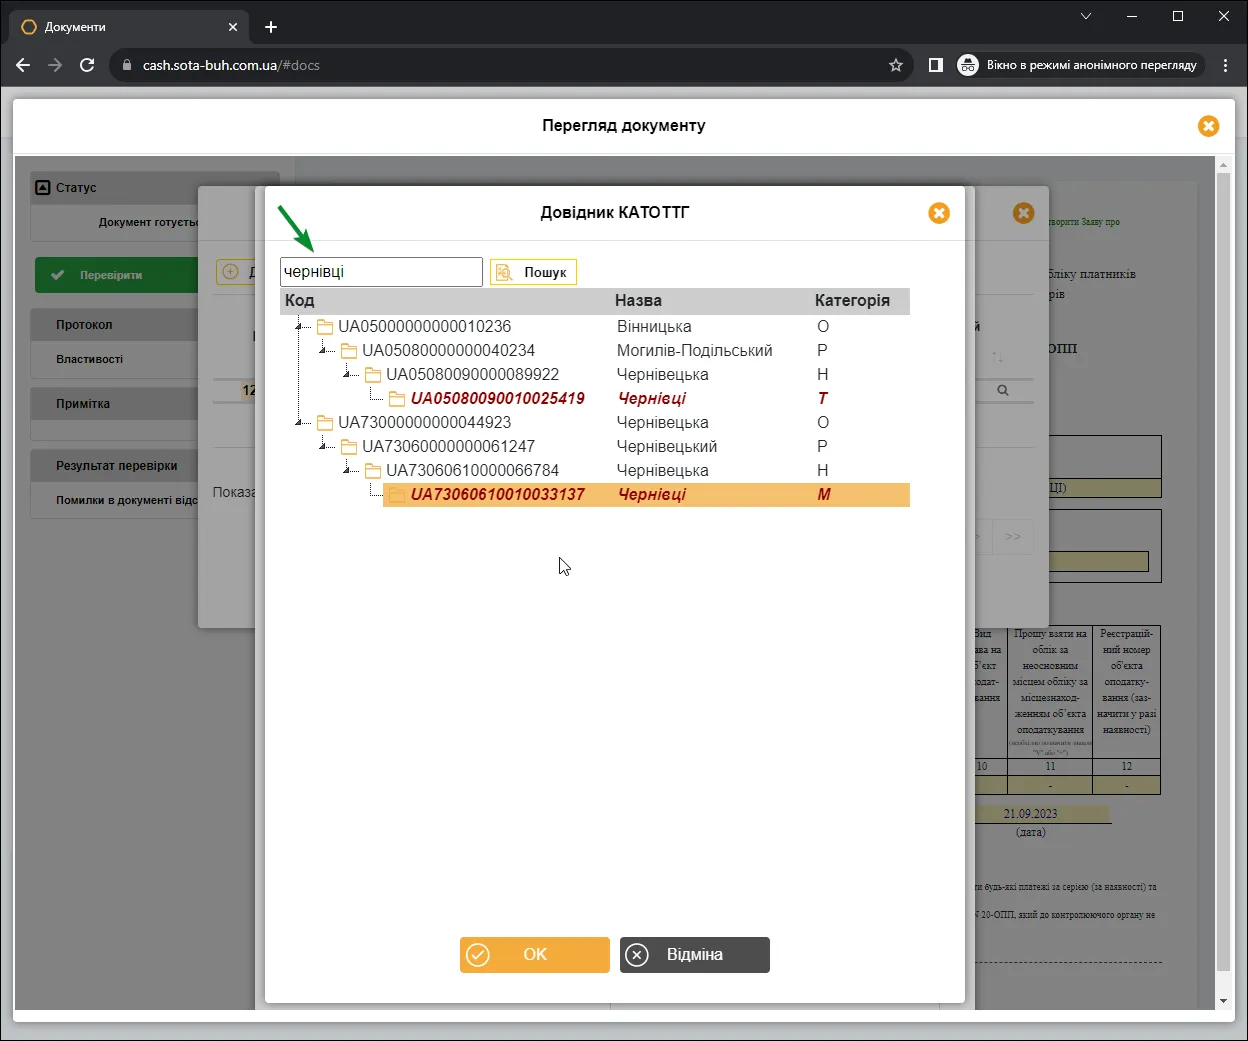Open the Chrome three-dot menu

pos(1225,65)
